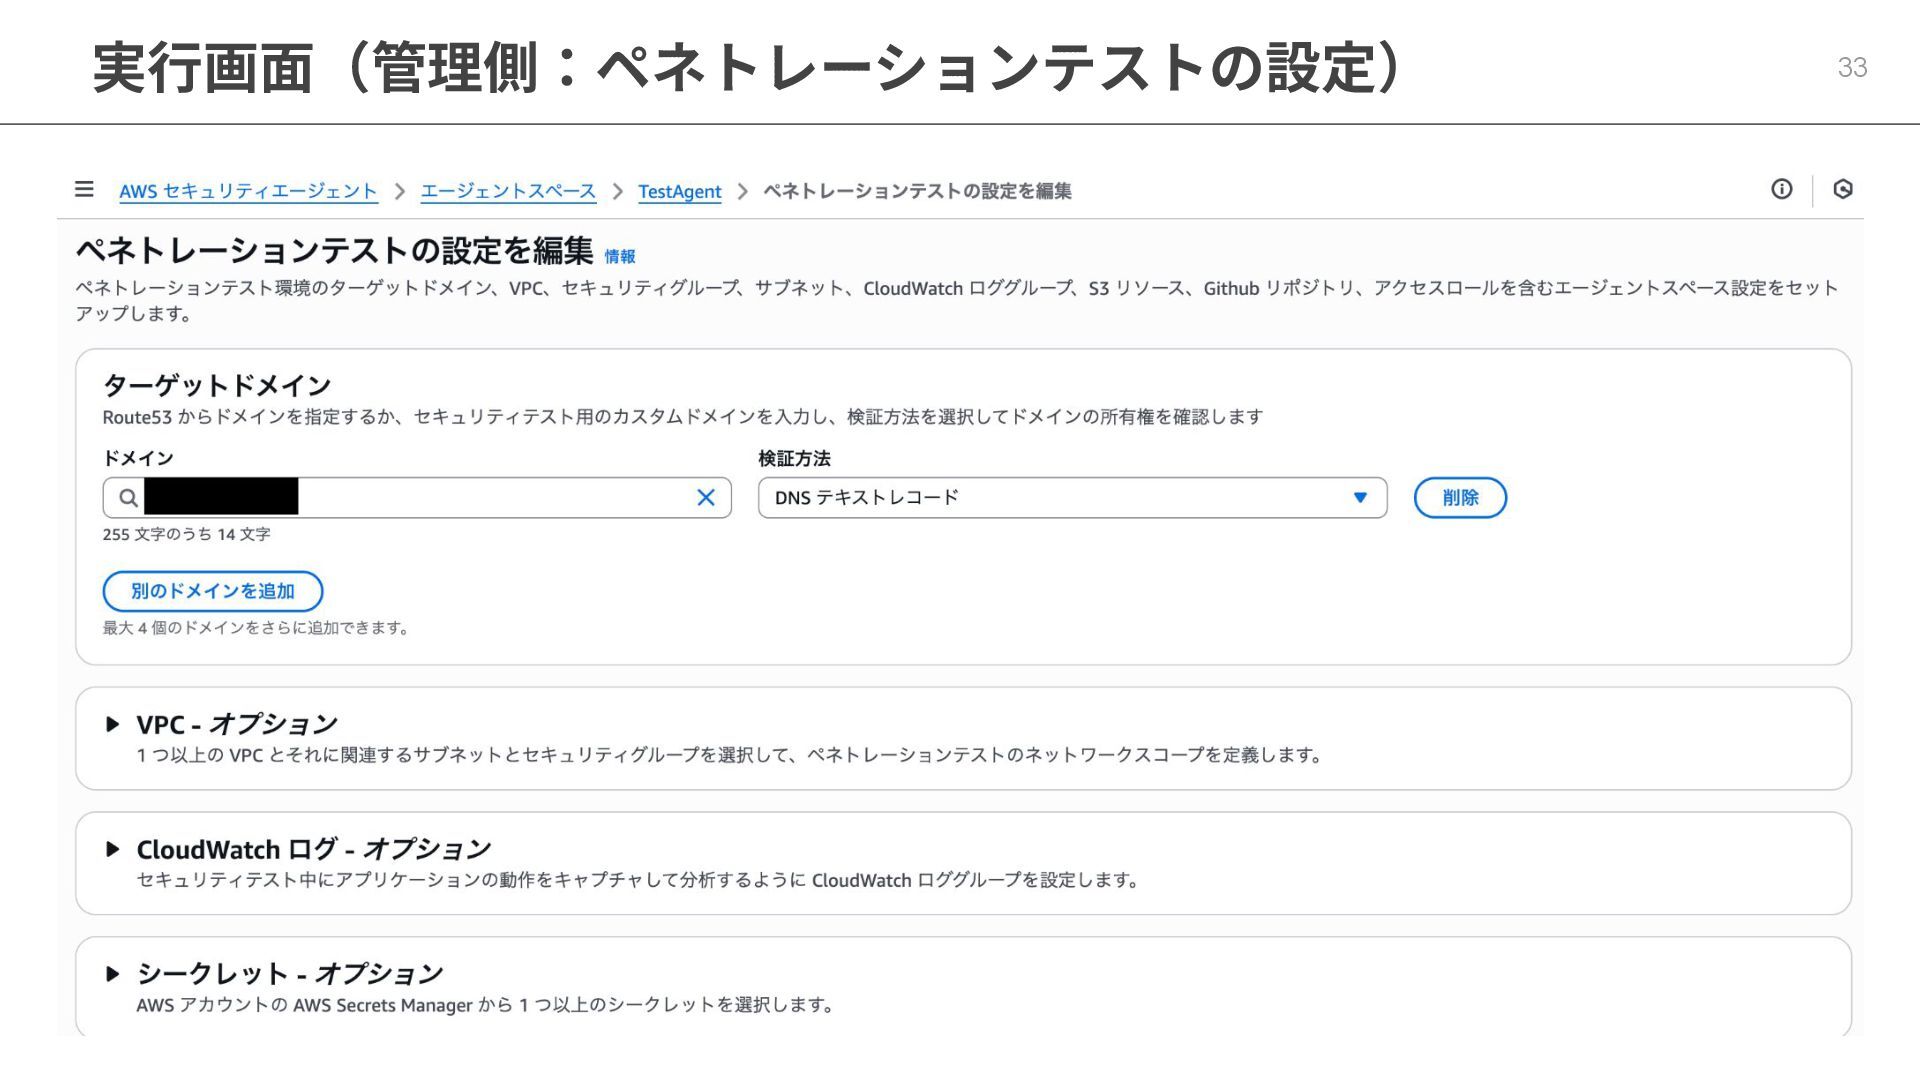This screenshot has height=1080, width=1920.
Task: Click 別のドメインを追加 button
Action: point(212,591)
